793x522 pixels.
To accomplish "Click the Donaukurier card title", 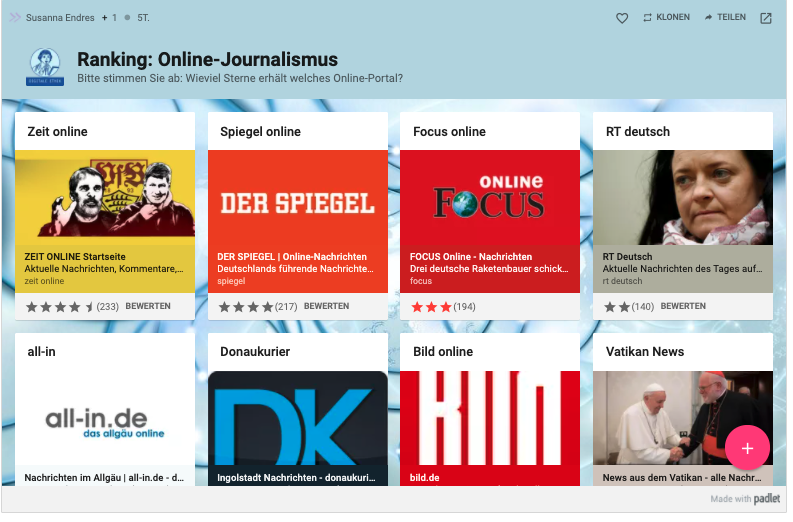I will (255, 352).
